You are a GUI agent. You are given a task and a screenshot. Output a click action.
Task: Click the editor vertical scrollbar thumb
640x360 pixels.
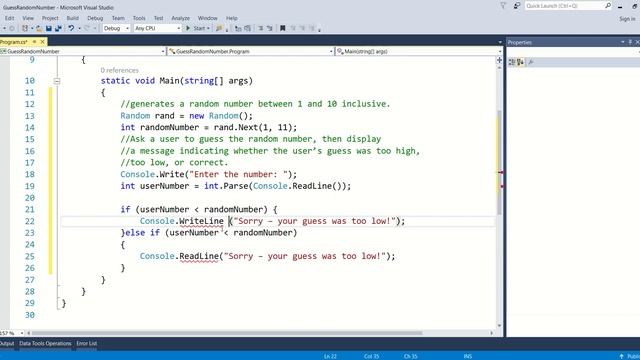tap(499, 162)
